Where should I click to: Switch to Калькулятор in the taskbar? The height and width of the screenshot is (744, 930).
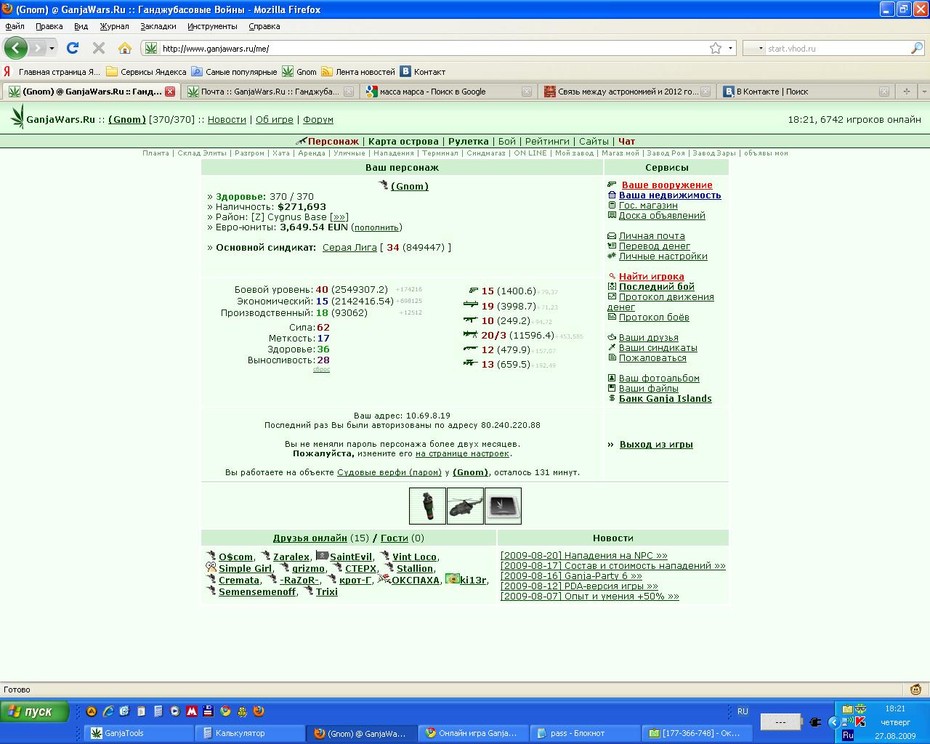(250, 733)
